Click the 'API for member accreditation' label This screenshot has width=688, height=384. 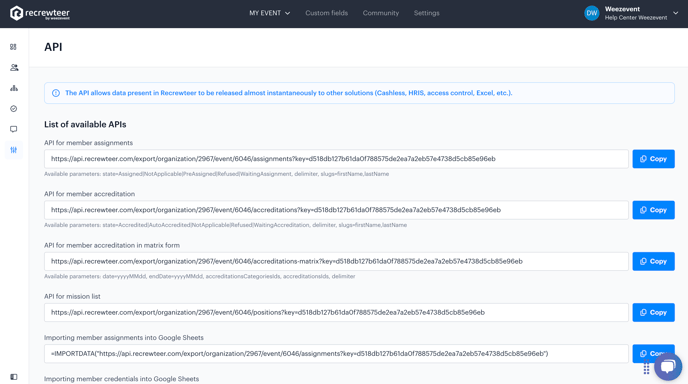(x=90, y=194)
